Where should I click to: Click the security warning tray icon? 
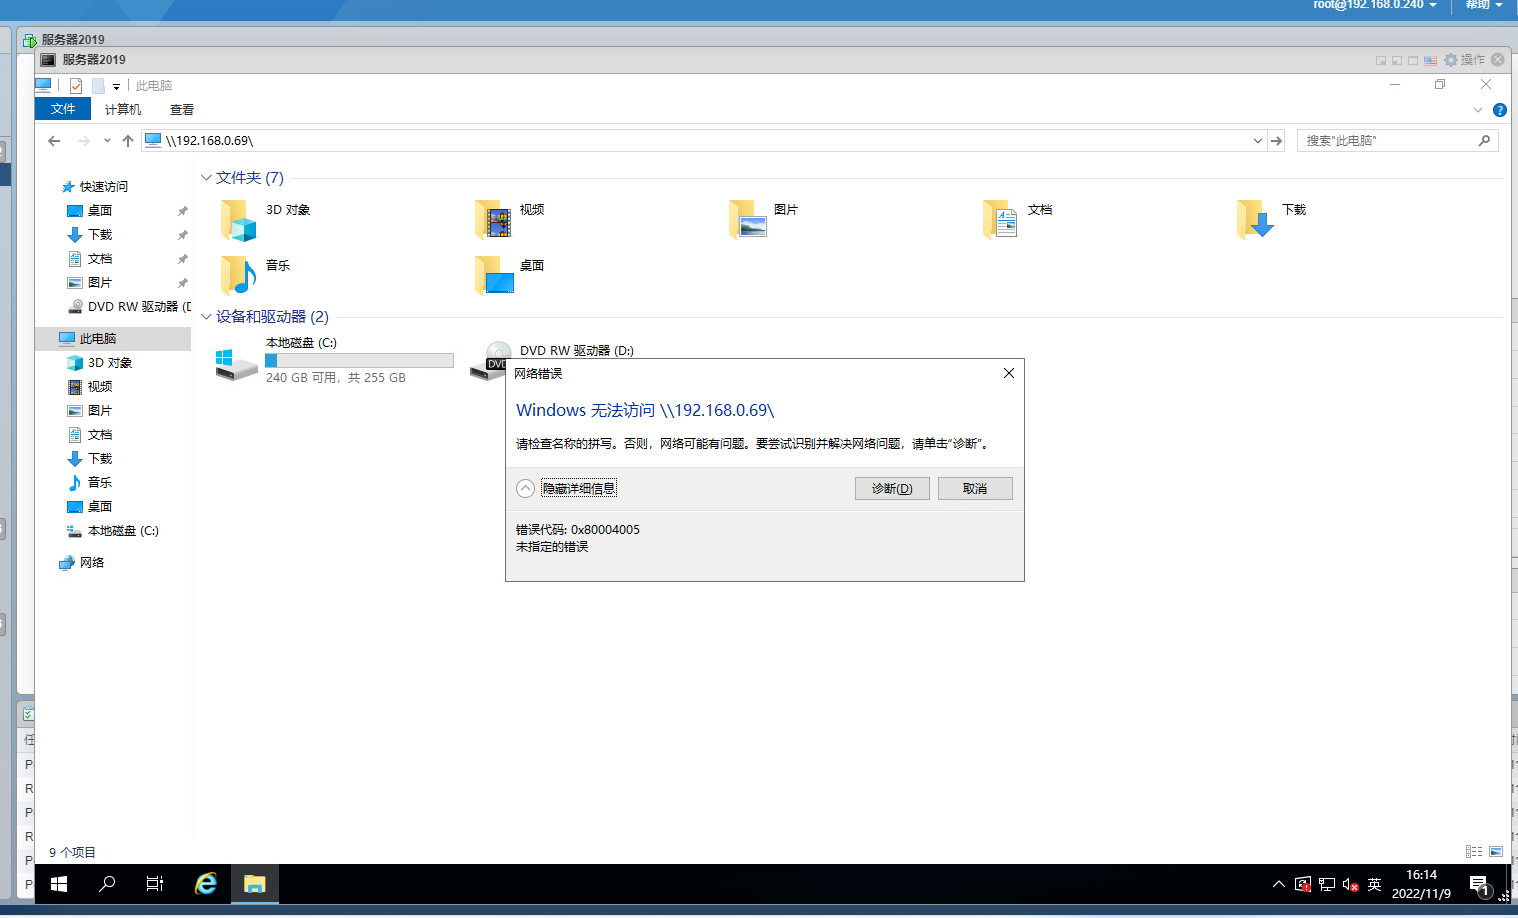pos(1303,884)
